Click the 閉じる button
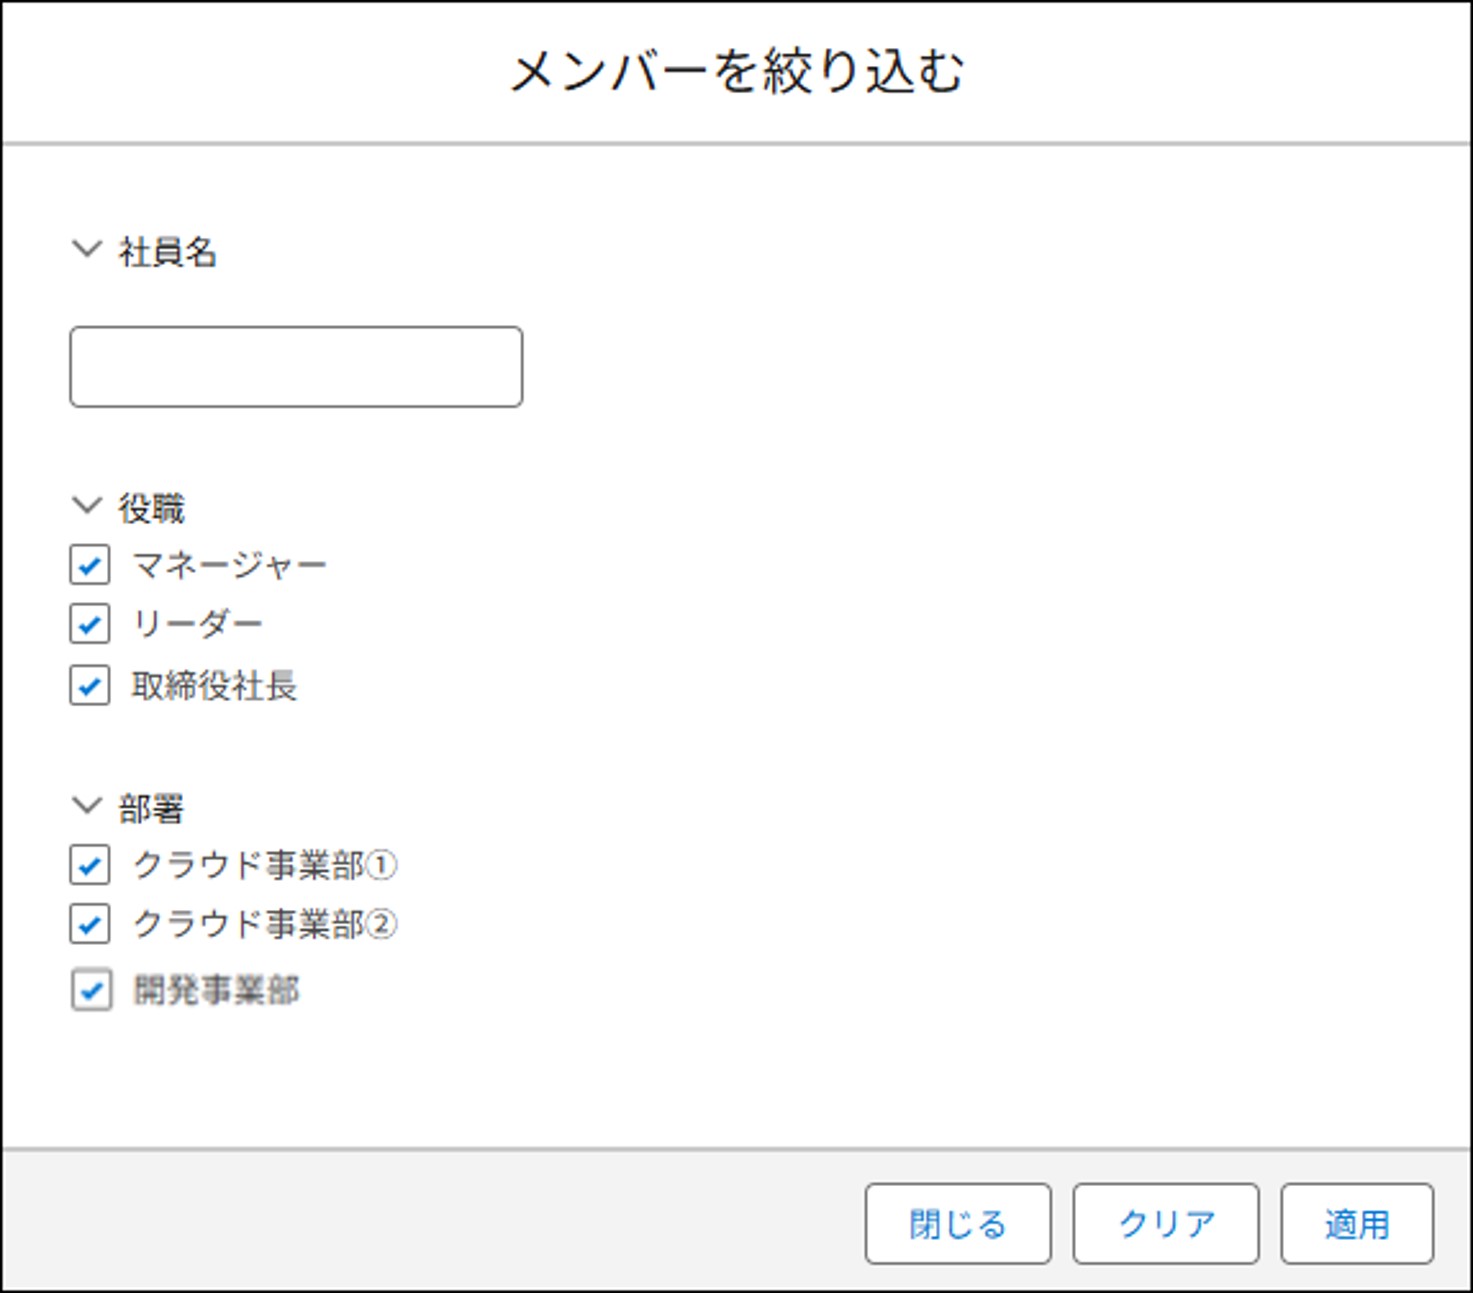 tap(957, 1224)
